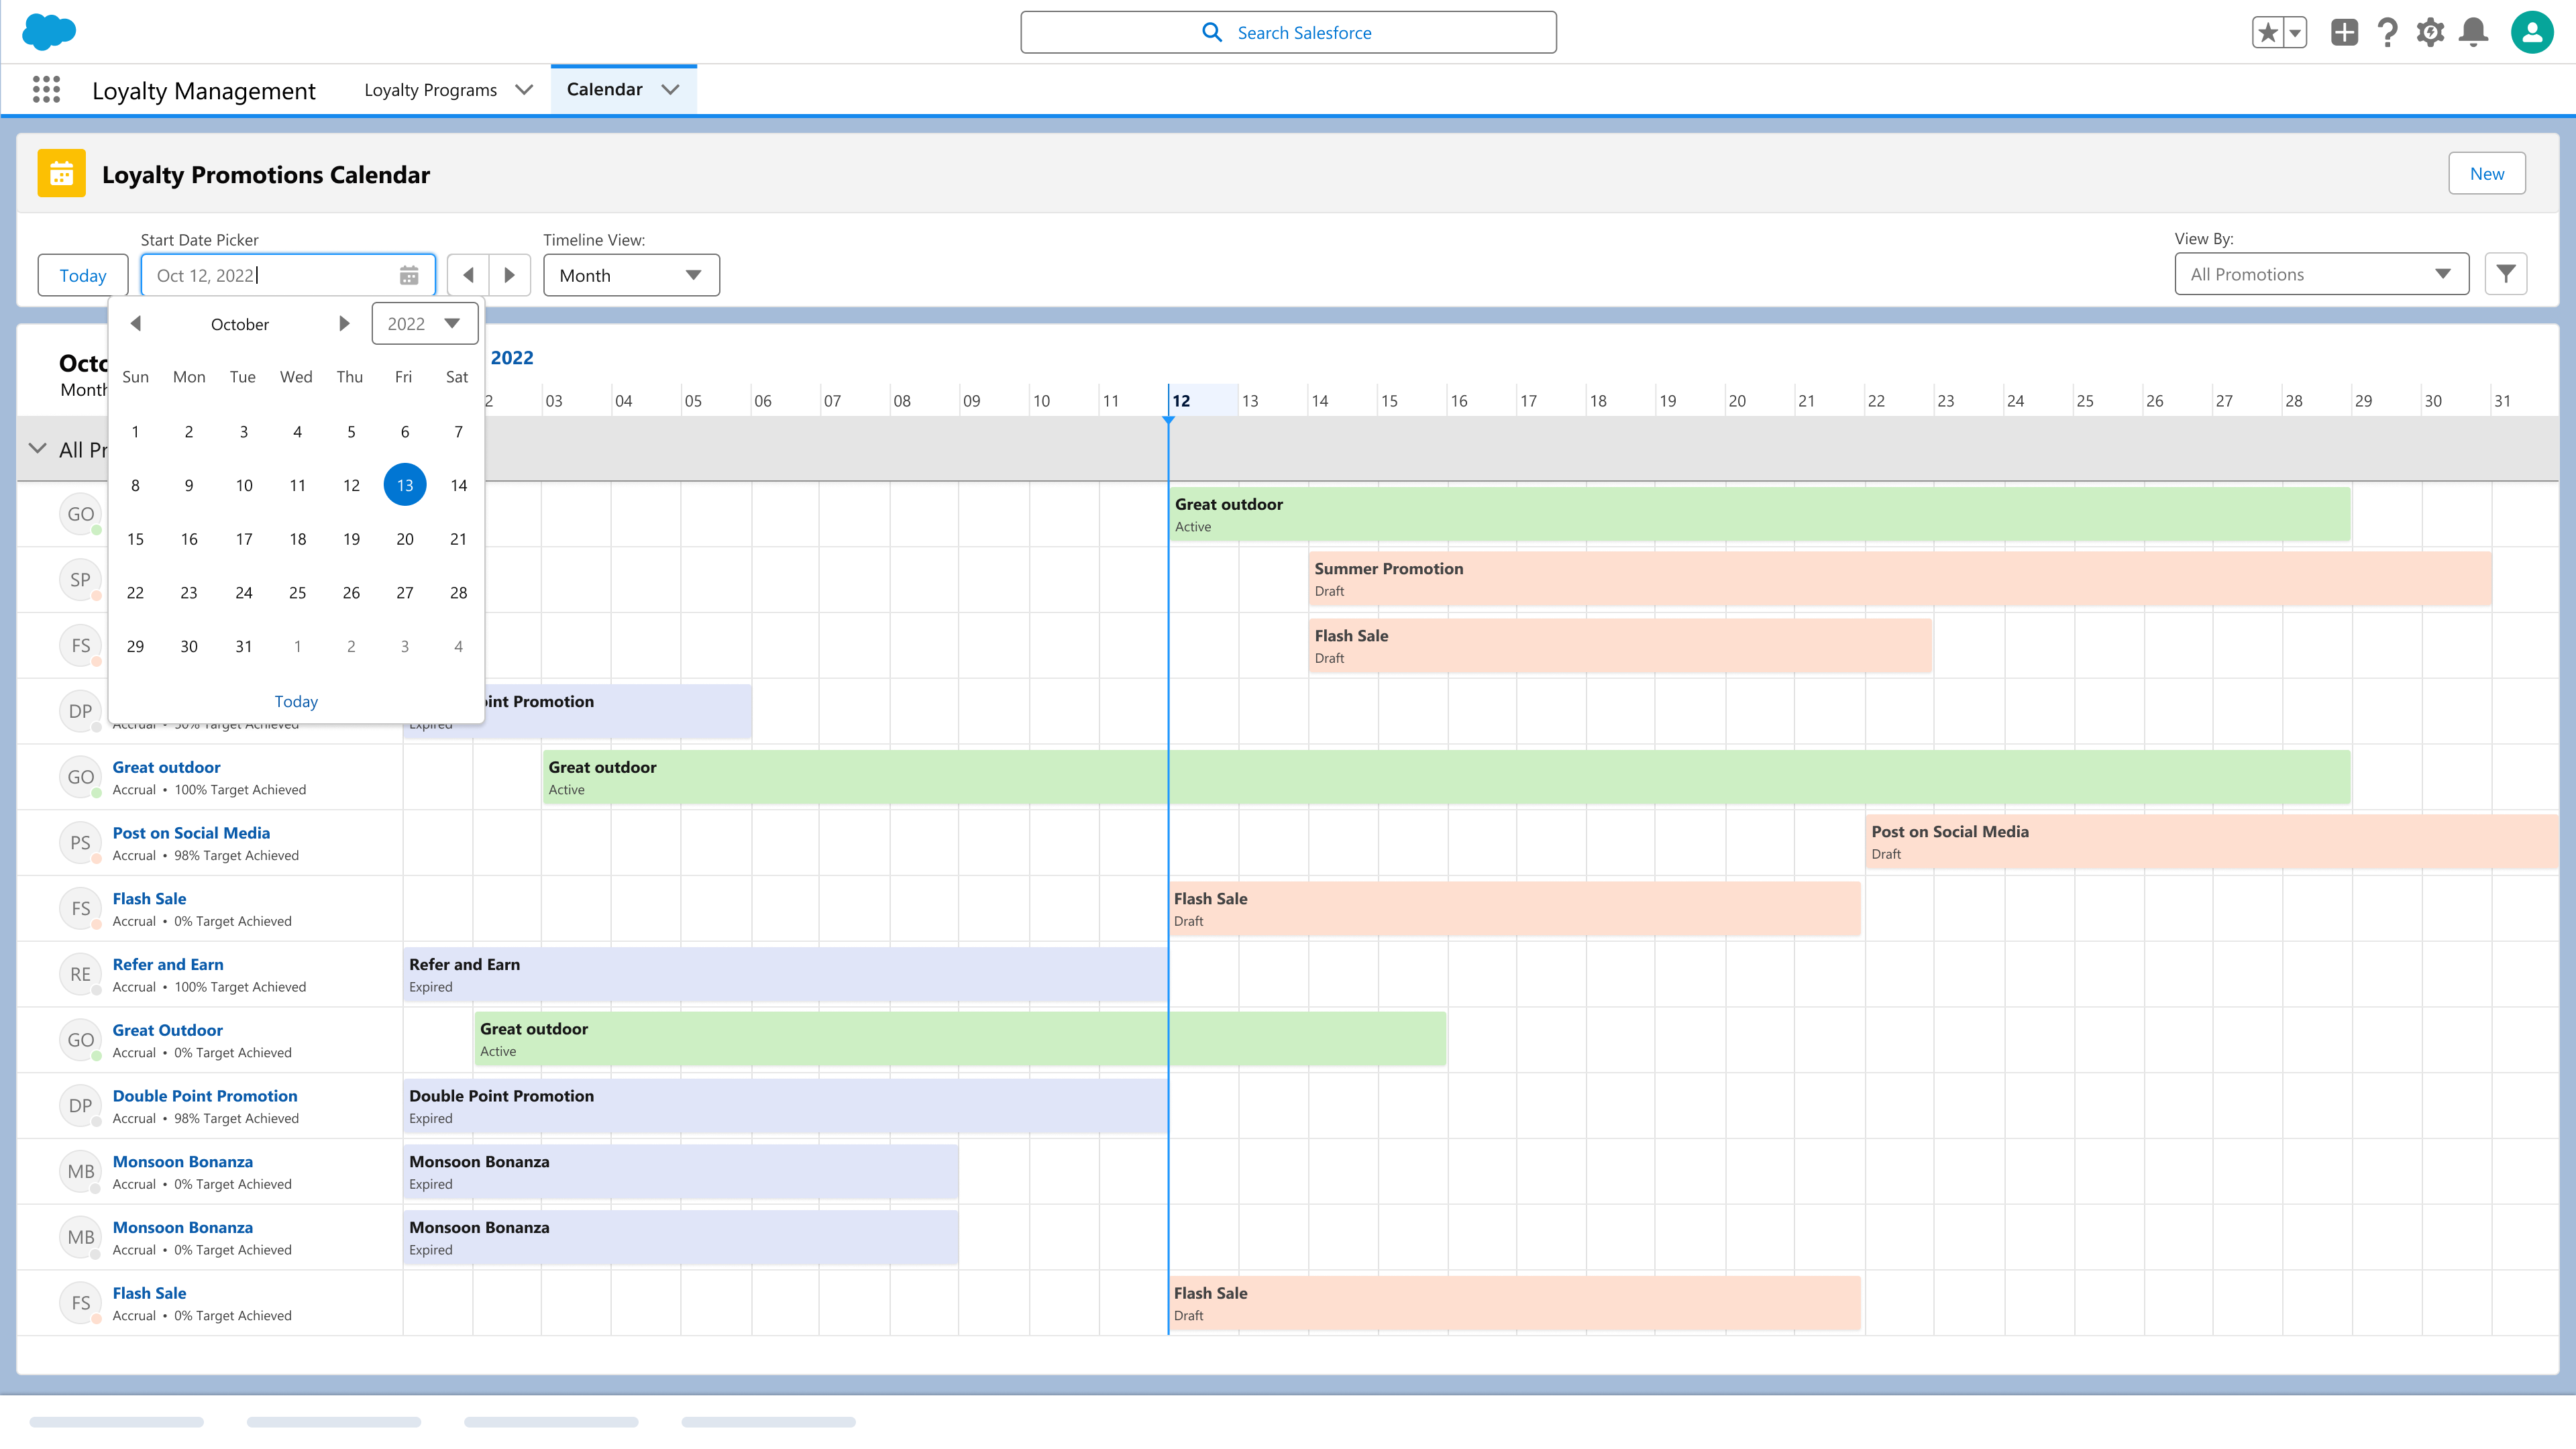This screenshot has height=1449, width=2576.
Task: Select day 13 in the date picker
Action: tap(405, 485)
